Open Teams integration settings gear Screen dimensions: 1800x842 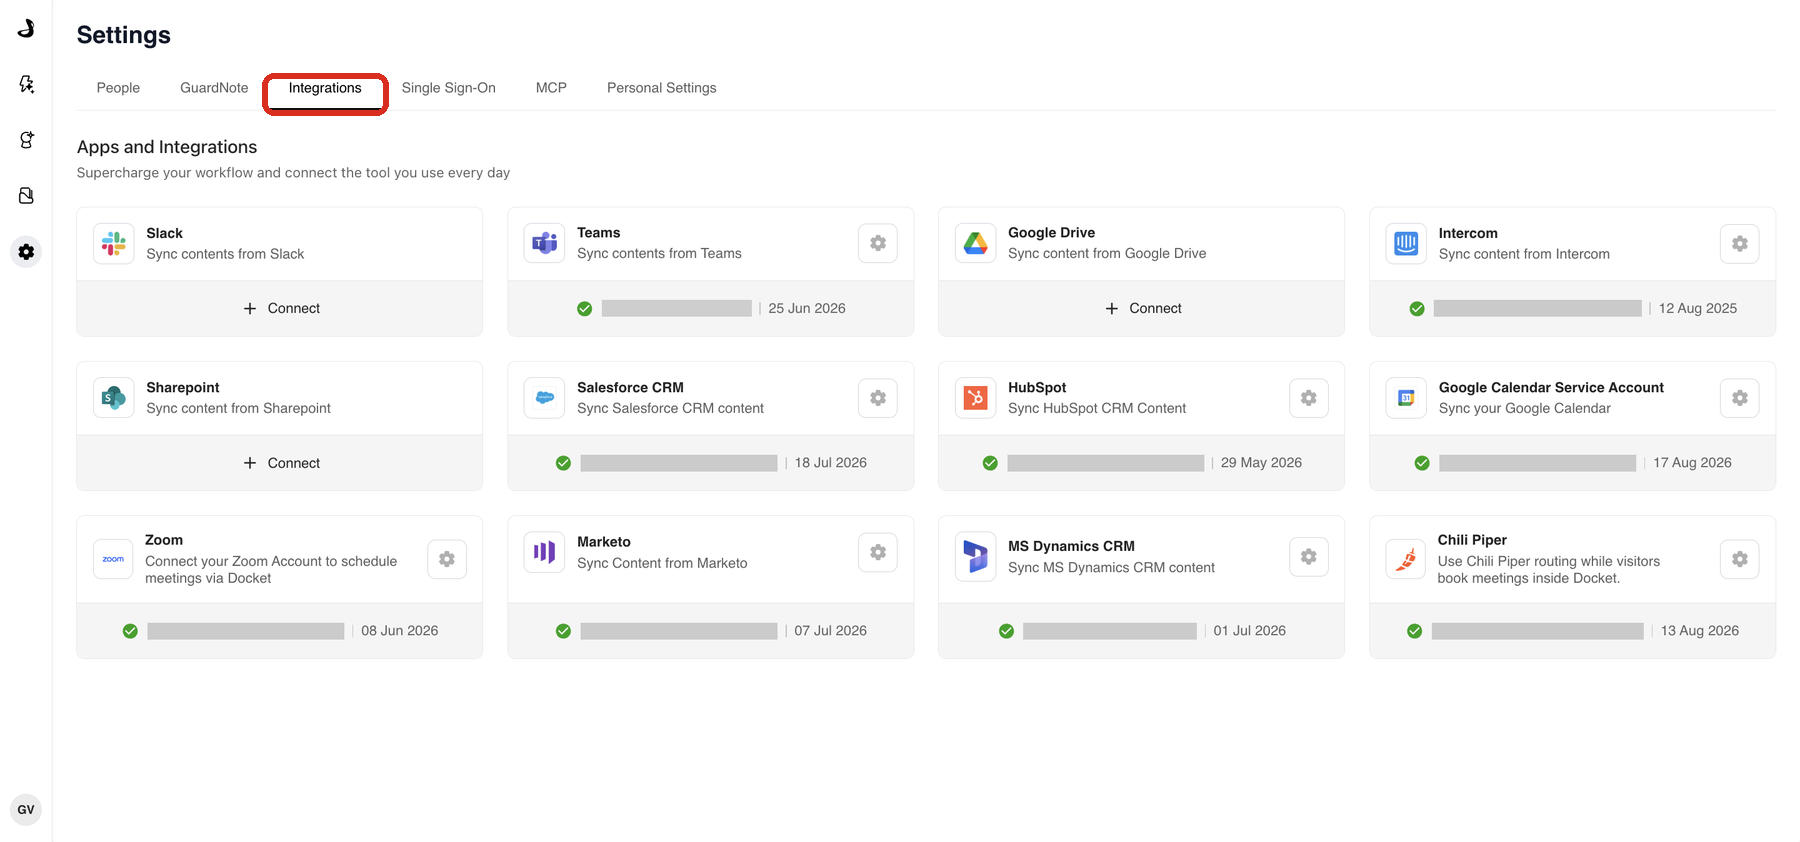click(878, 243)
